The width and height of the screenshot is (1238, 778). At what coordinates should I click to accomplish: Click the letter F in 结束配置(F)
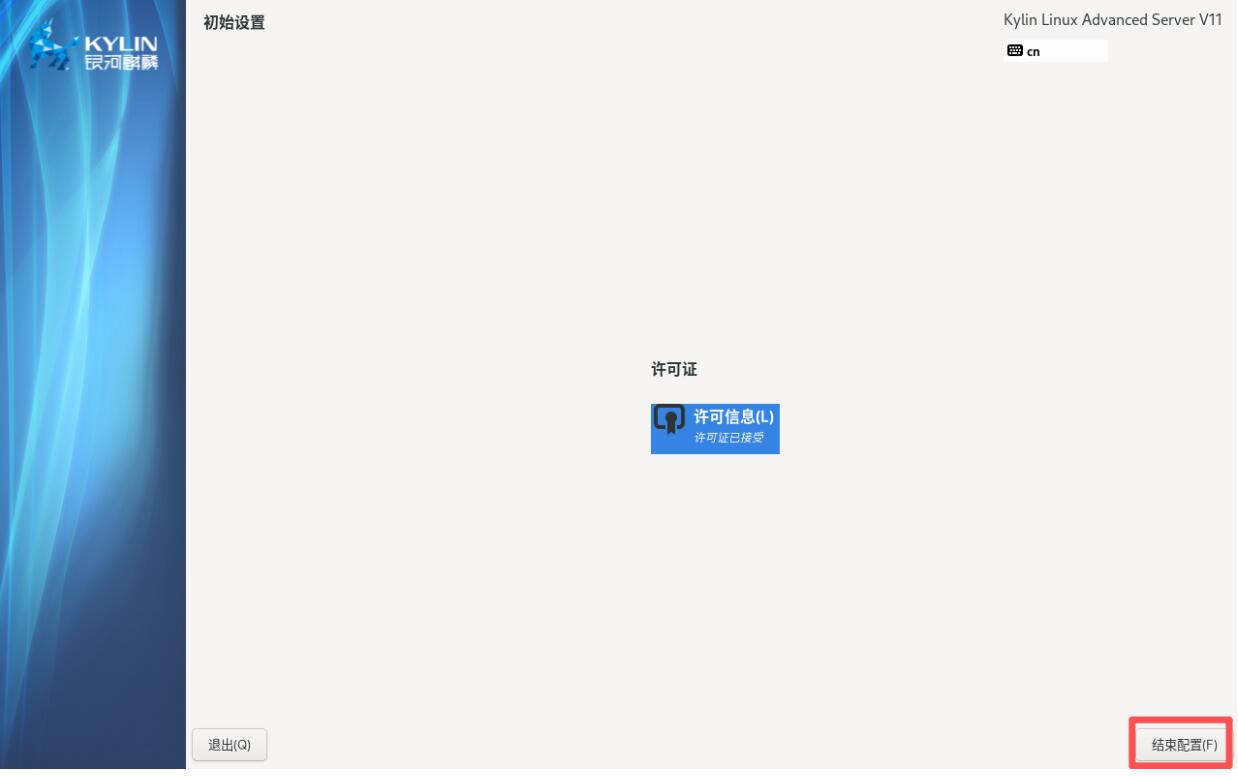[1208, 745]
